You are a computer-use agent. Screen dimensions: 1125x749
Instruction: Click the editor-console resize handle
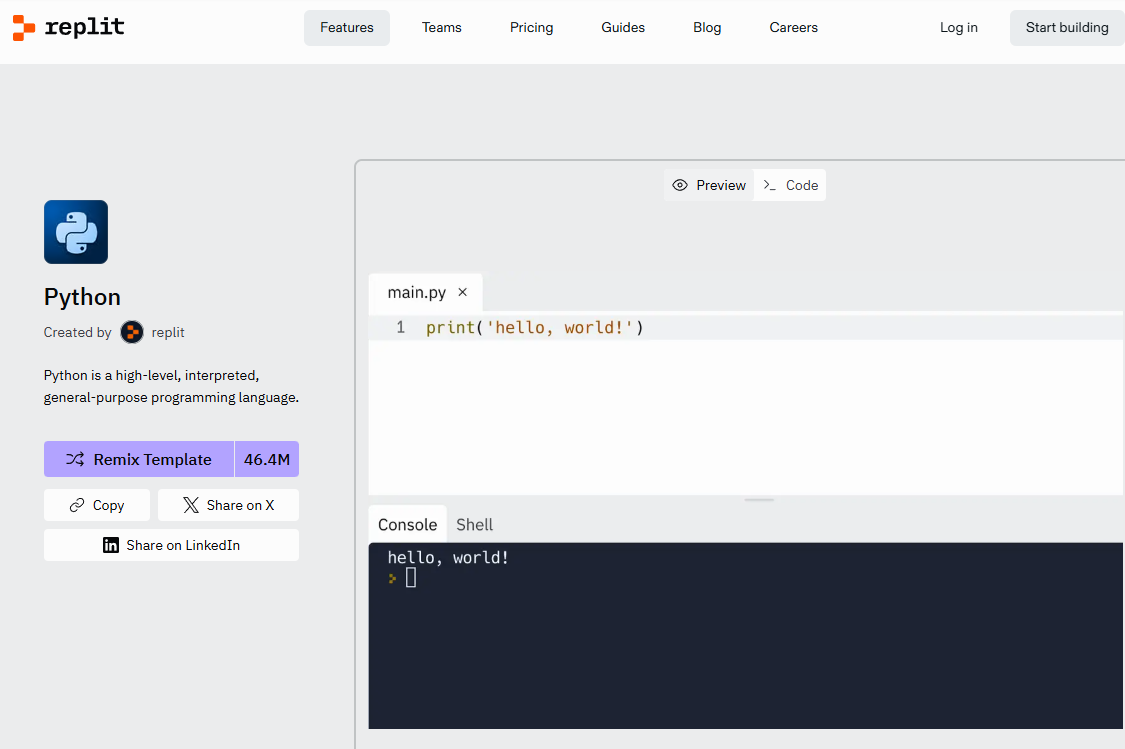[x=759, y=499]
